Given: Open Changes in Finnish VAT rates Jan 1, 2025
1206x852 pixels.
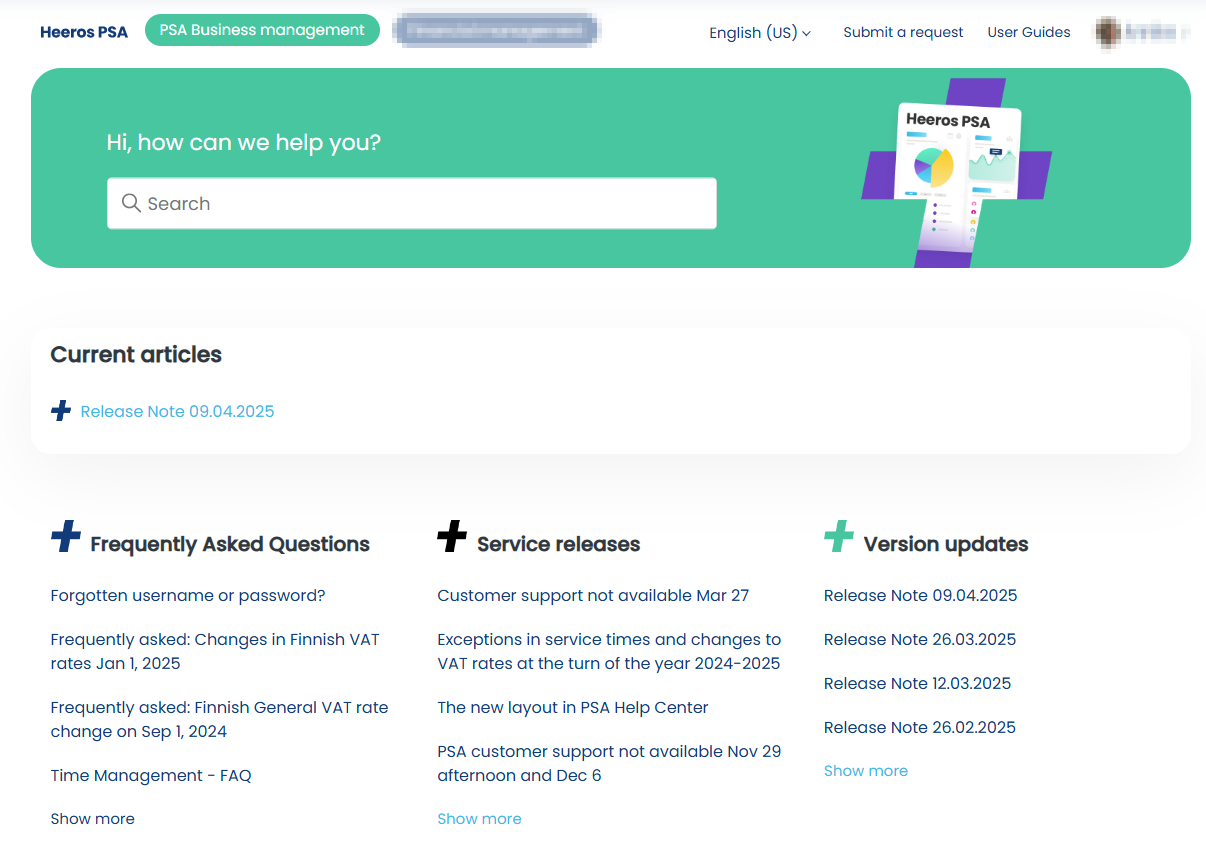Looking at the screenshot, I should point(215,651).
